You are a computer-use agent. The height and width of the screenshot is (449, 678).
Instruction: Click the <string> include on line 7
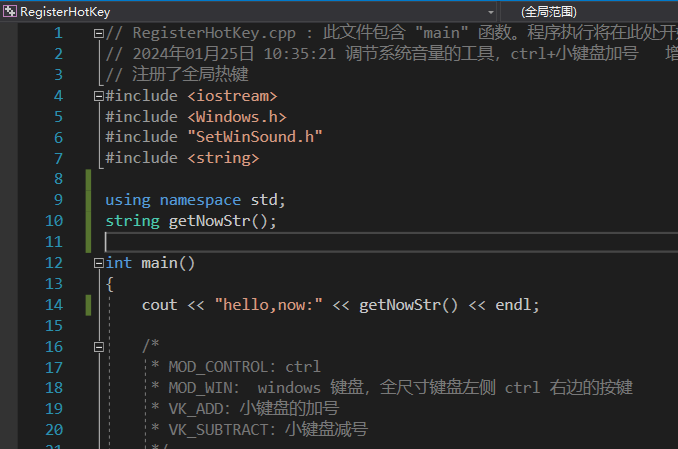click(x=223, y=158)
